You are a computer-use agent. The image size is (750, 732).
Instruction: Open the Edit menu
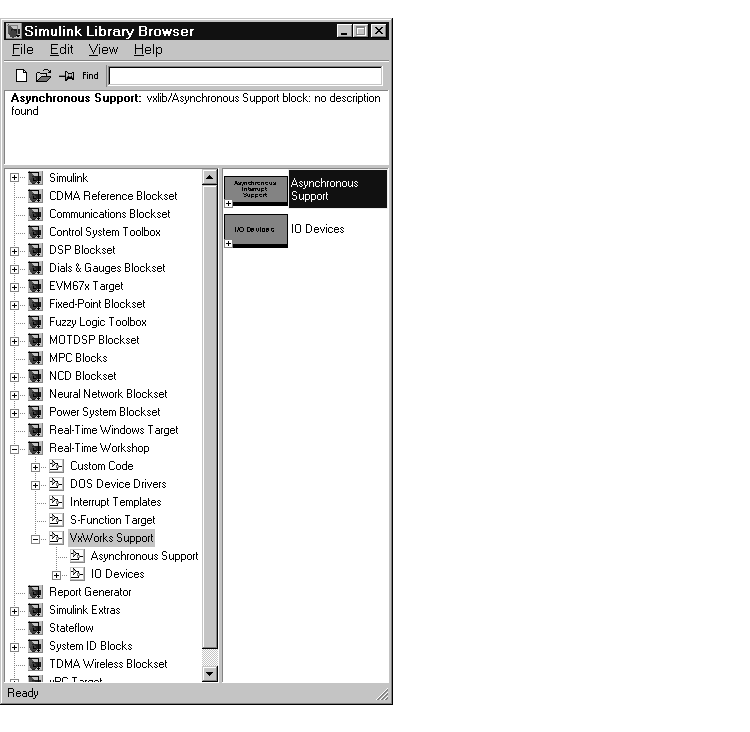pos(61,50)
